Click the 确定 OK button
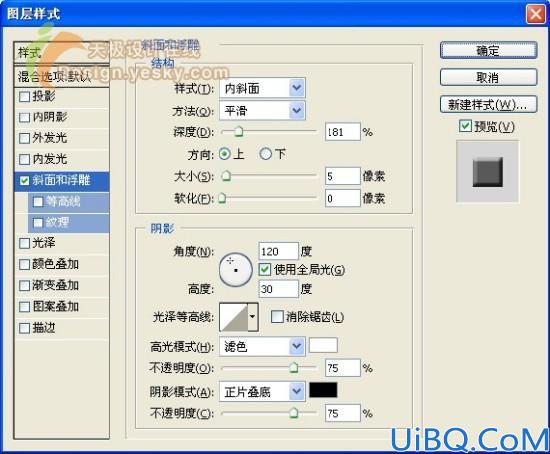The image size is (550, 454). point(488,51)
